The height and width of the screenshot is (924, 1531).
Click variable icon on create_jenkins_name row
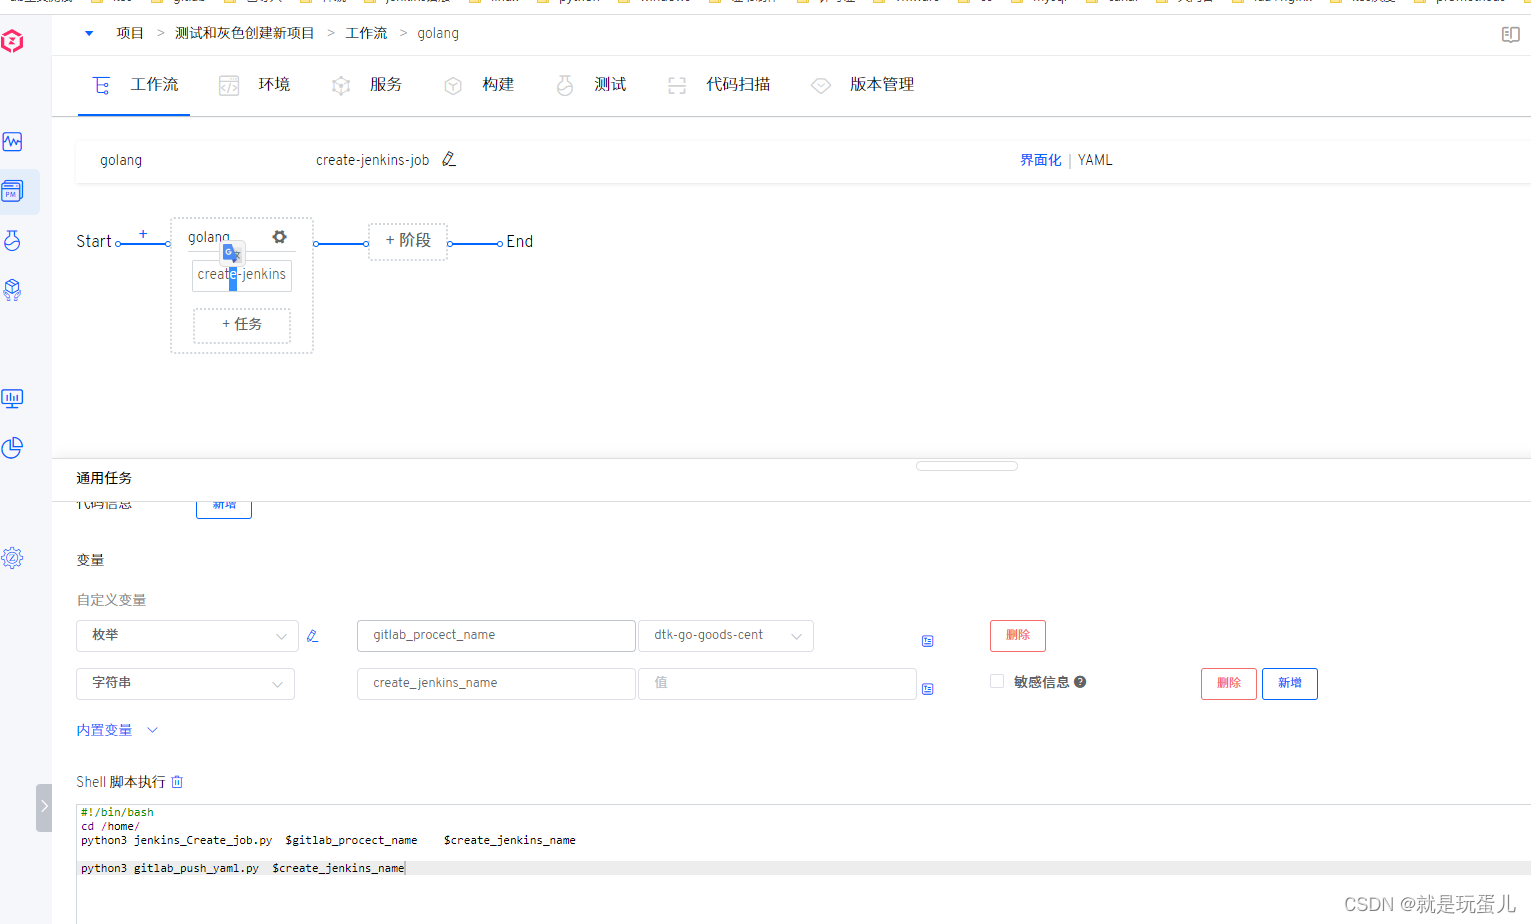point(927,689)
